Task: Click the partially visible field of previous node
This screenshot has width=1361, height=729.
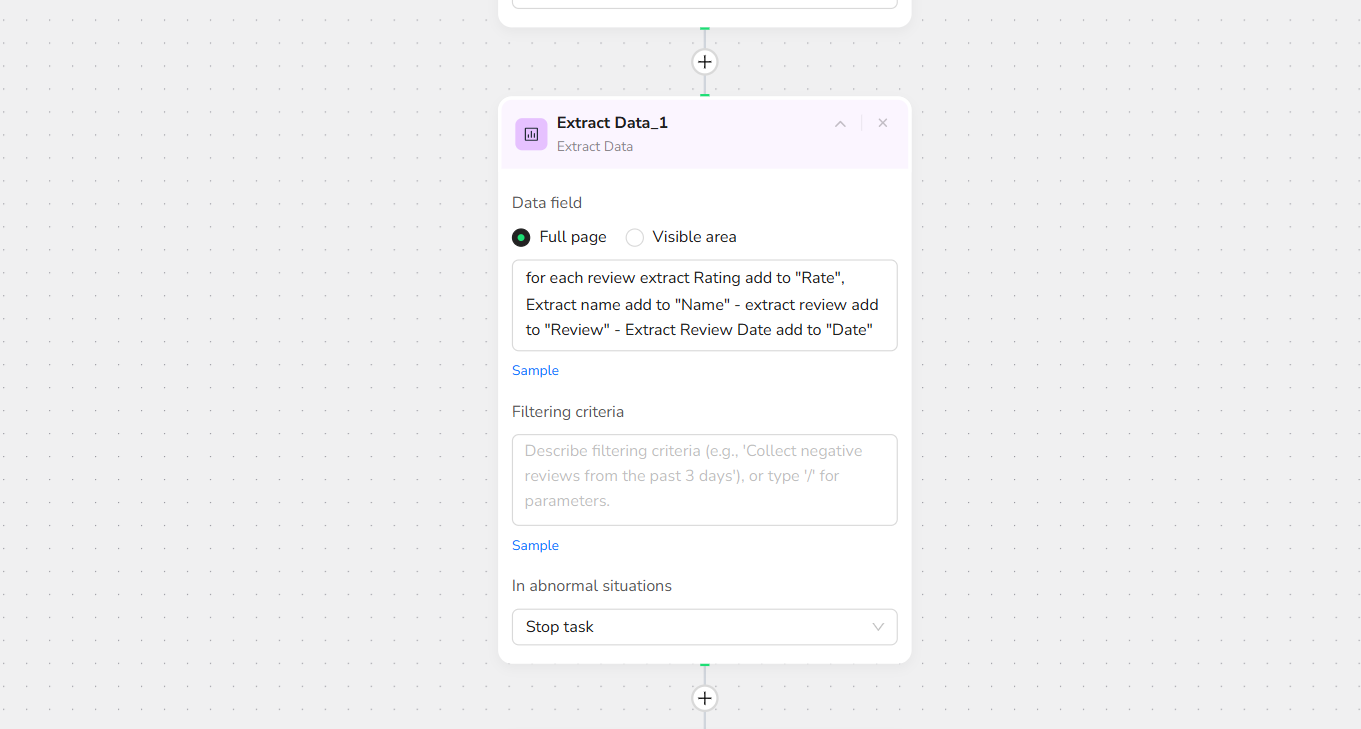Action: pyautogui.click(x=704, y=4)
